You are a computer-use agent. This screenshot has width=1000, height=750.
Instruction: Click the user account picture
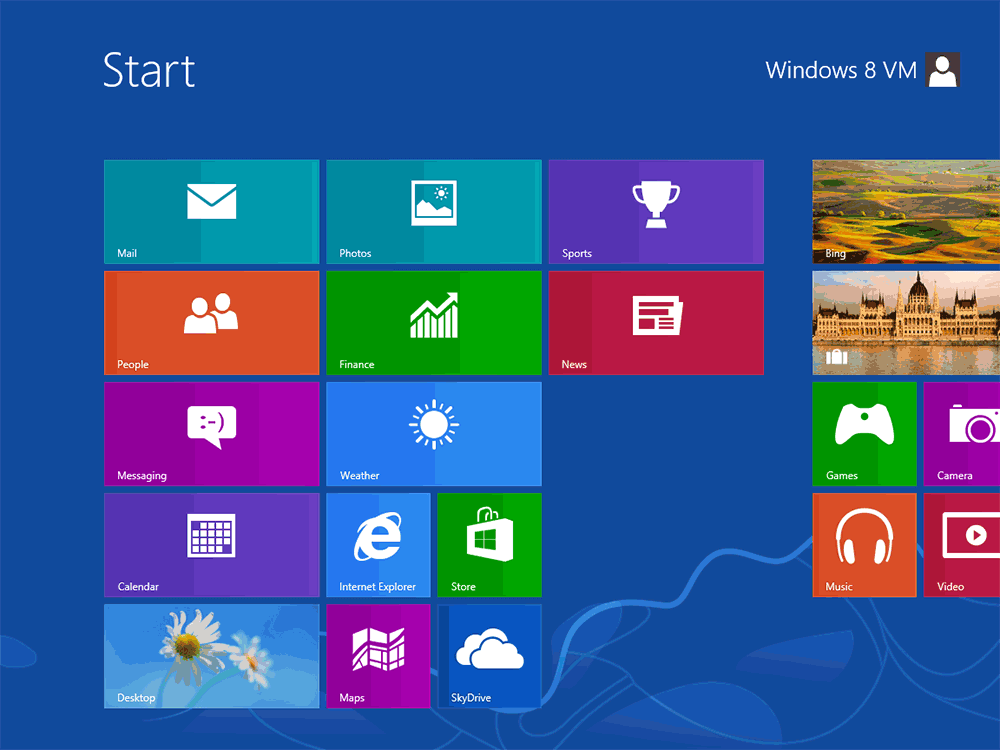pos(943,70)
